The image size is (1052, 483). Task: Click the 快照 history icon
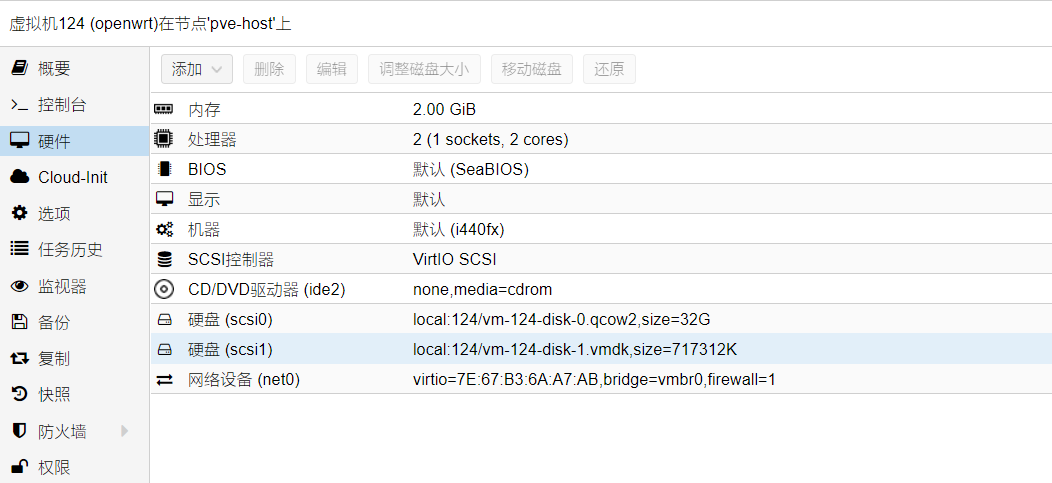coord(19,394)
